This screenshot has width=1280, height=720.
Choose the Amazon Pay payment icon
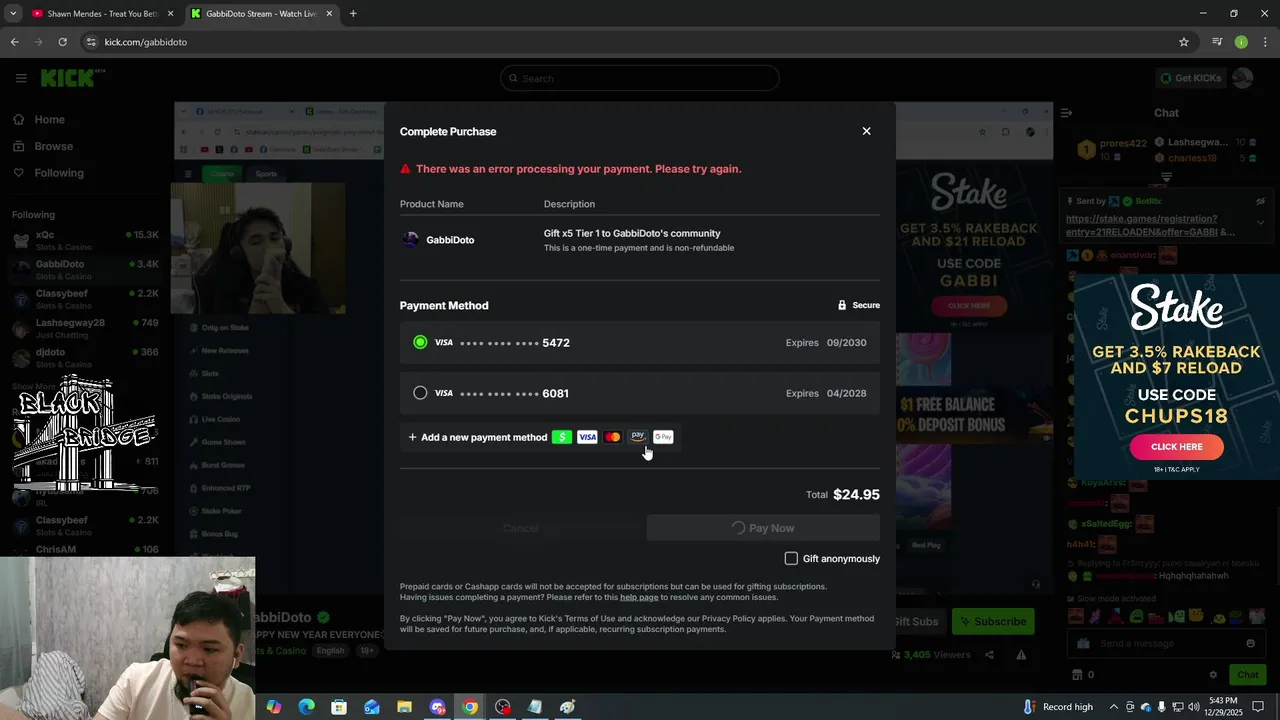[638, 437]
